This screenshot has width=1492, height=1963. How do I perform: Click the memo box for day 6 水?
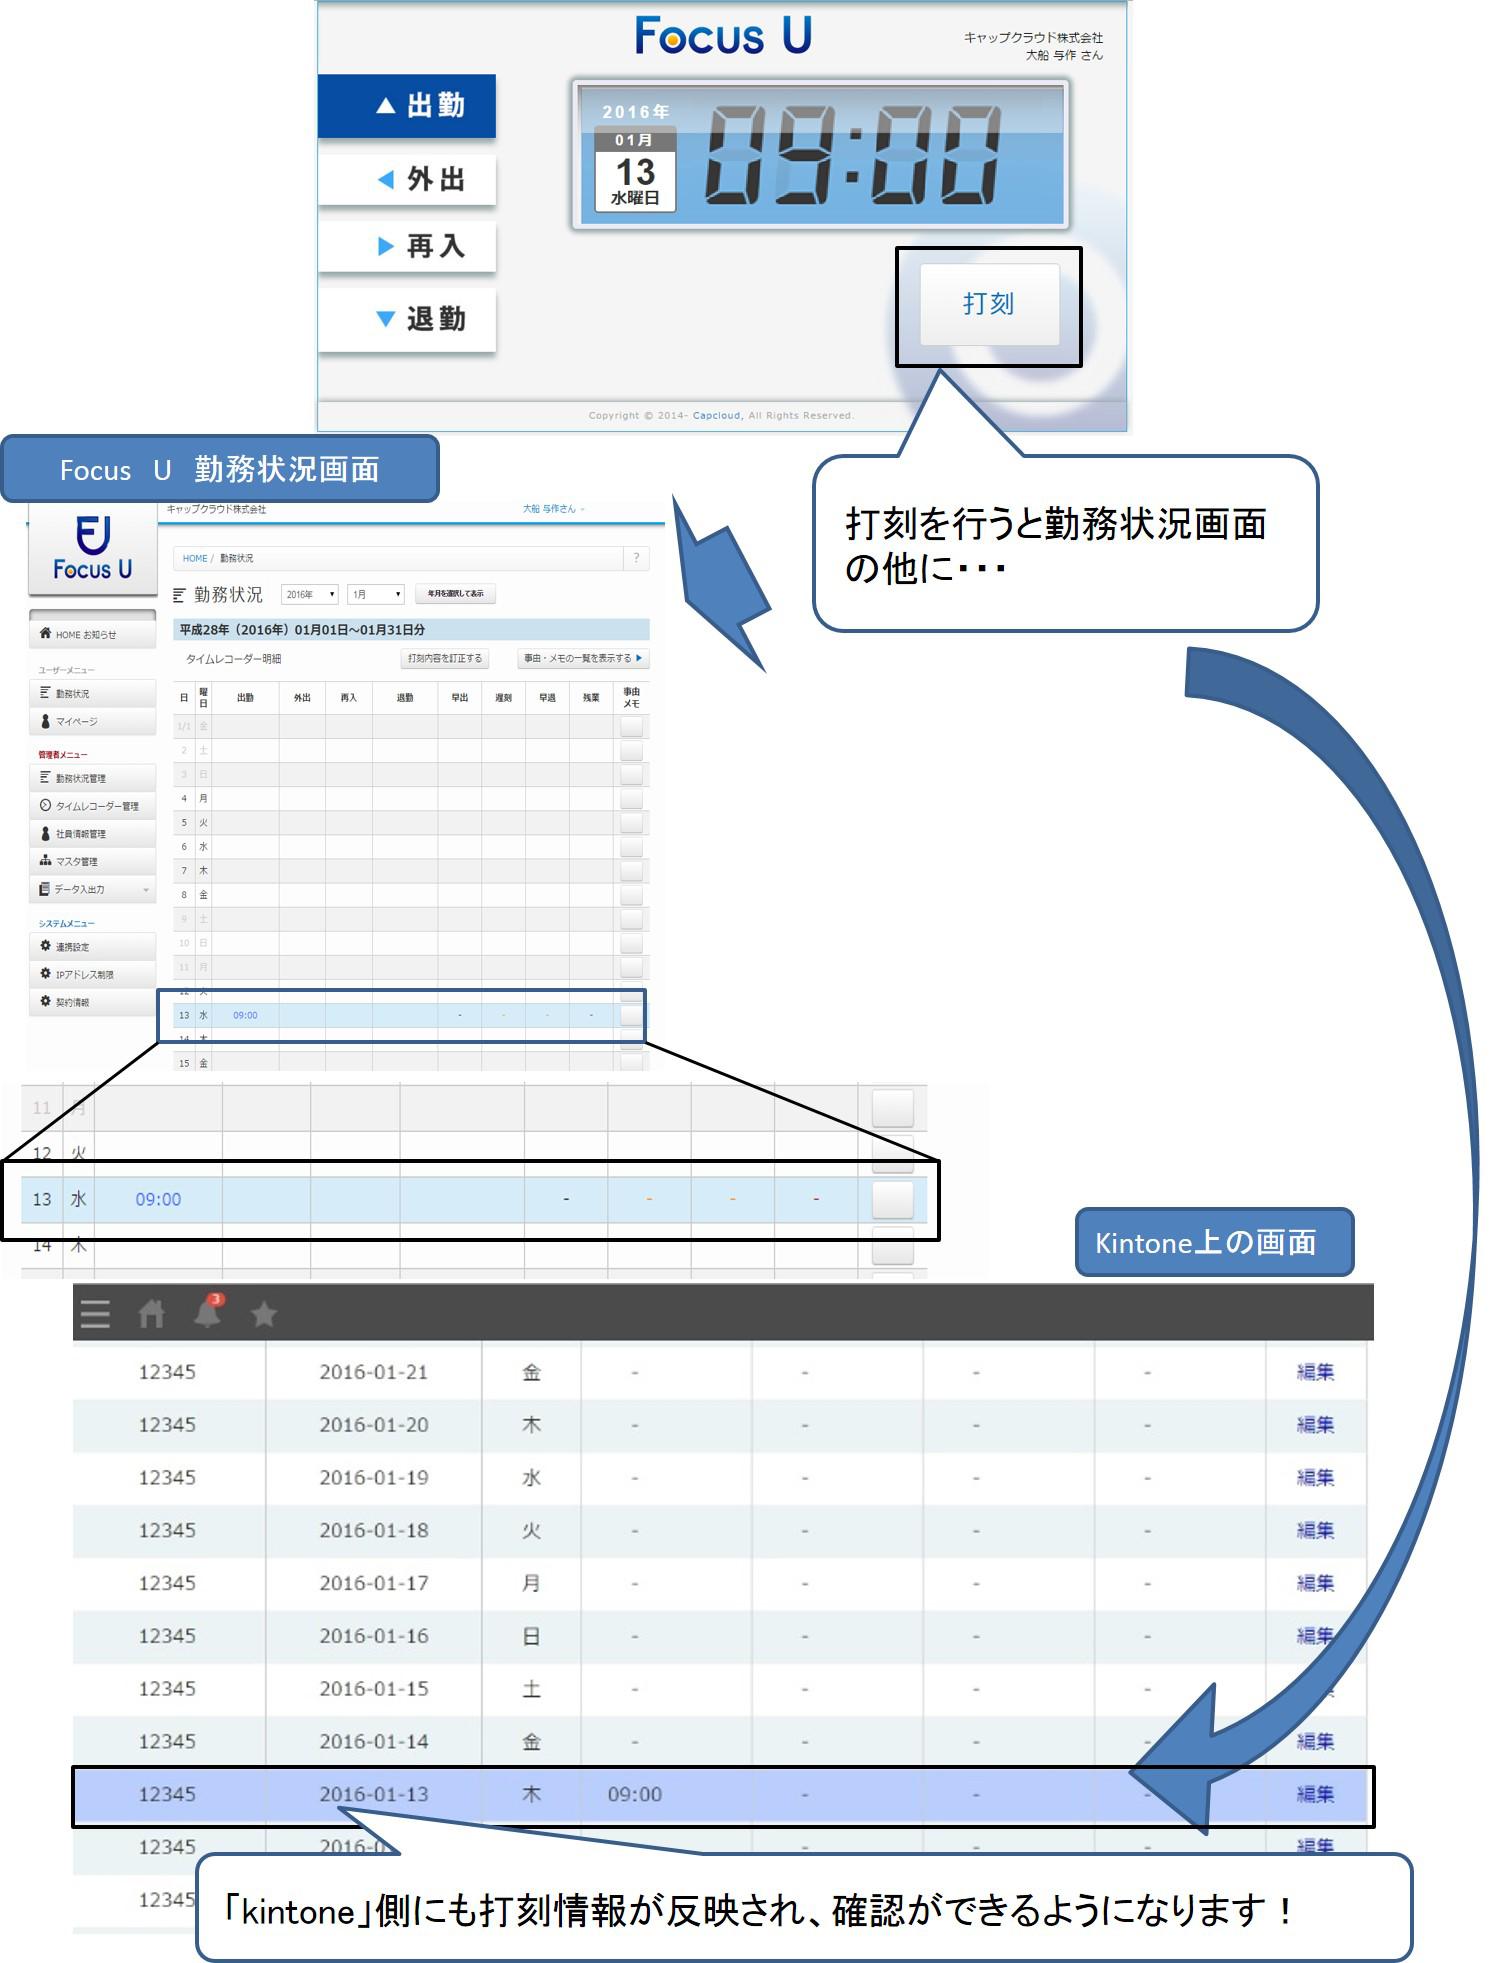point(631,847)
